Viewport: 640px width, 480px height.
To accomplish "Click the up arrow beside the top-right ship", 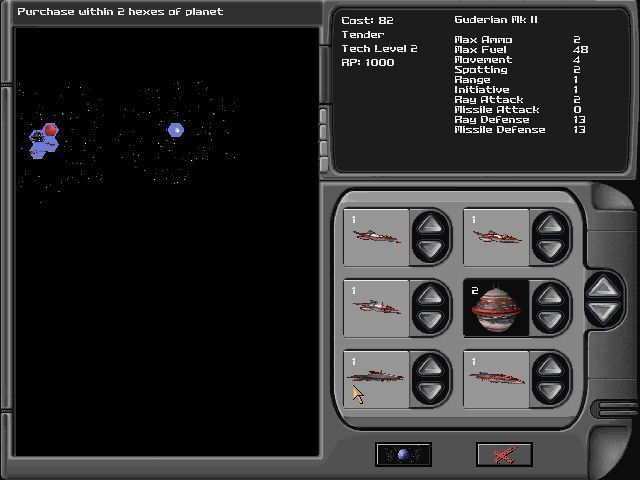I will coord(551,224).
